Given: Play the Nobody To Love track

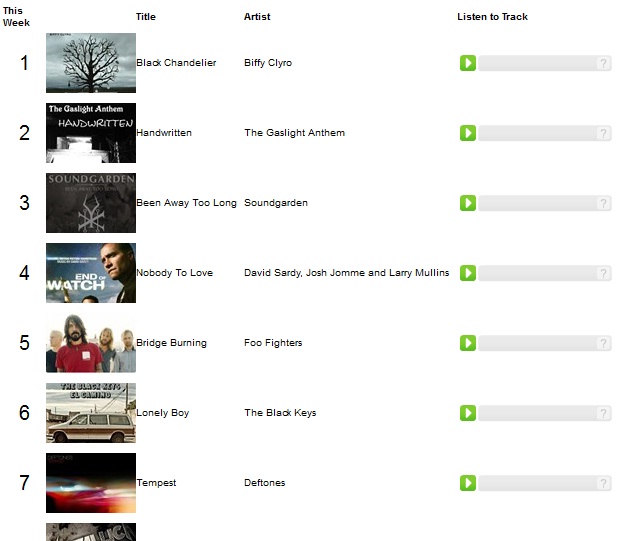Looking at the screenshot, I should (x=468, y=273).
